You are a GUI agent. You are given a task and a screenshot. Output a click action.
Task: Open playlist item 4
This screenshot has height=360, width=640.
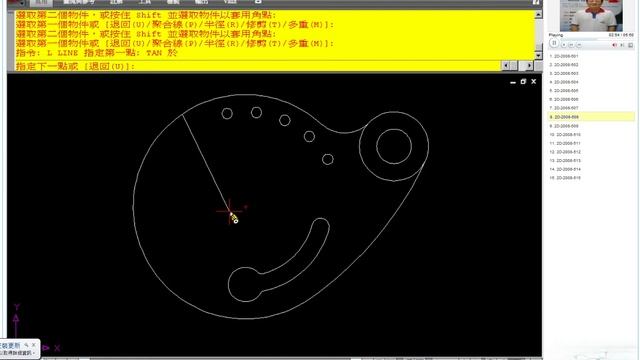tap(564, 82)
